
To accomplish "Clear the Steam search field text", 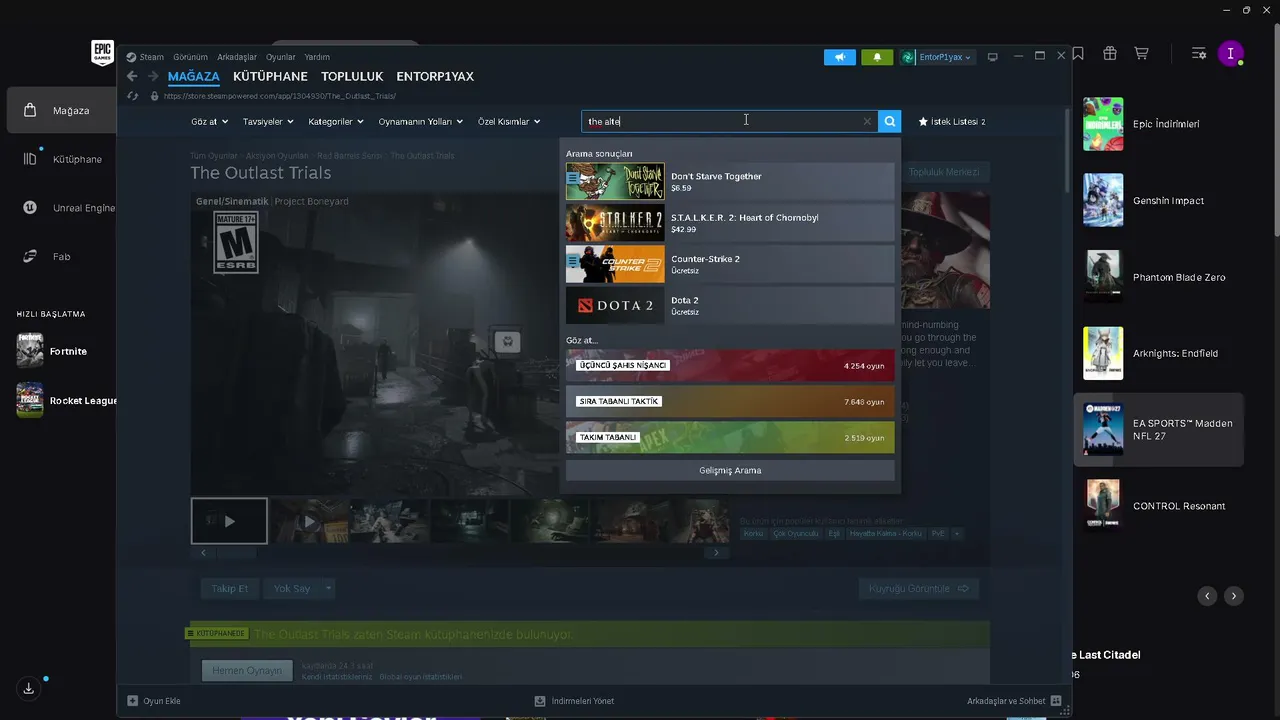I will point(867,122).
